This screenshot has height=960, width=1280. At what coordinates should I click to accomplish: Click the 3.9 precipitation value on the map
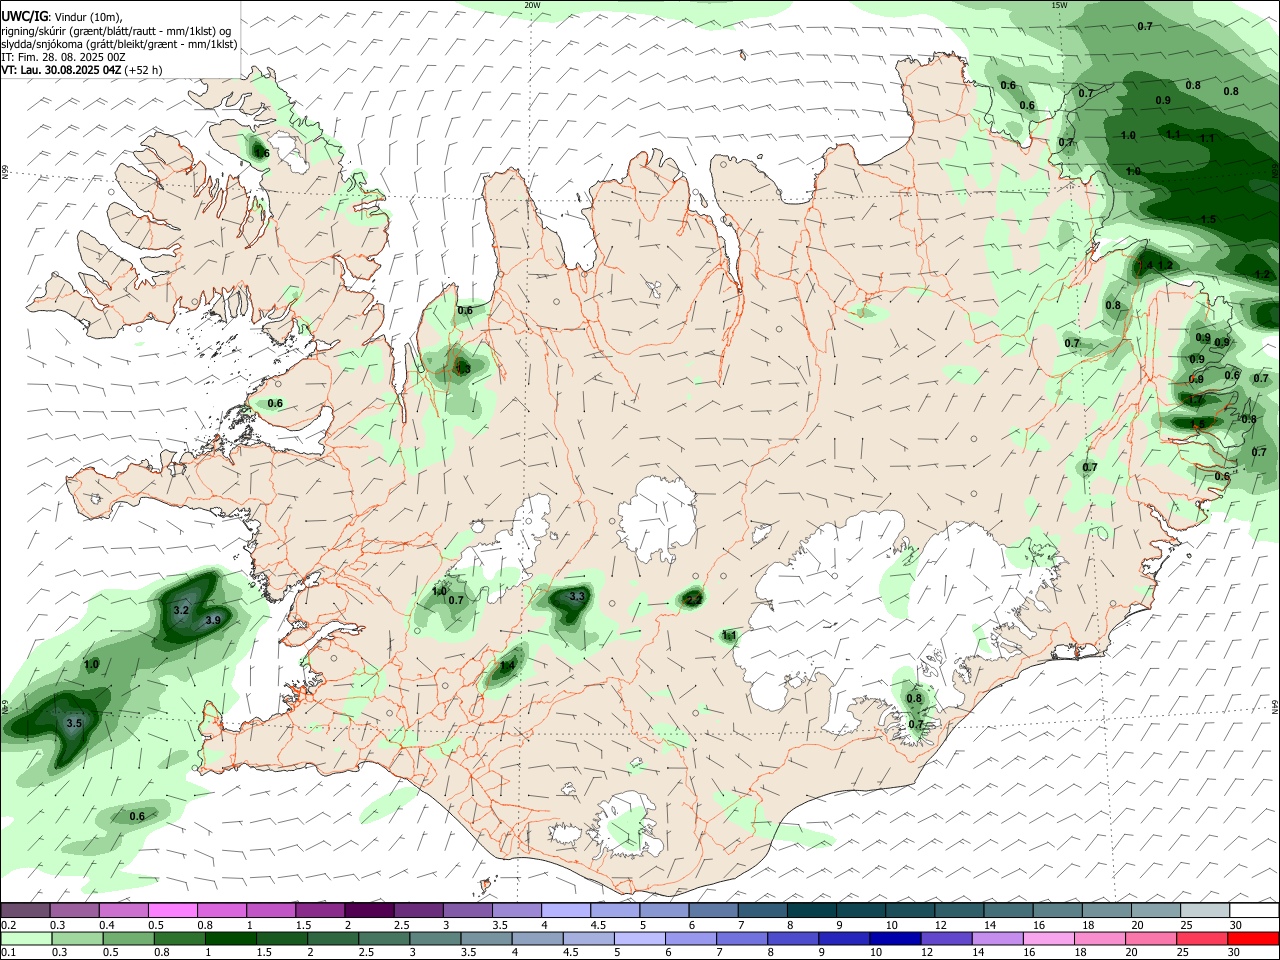(213, 621)
